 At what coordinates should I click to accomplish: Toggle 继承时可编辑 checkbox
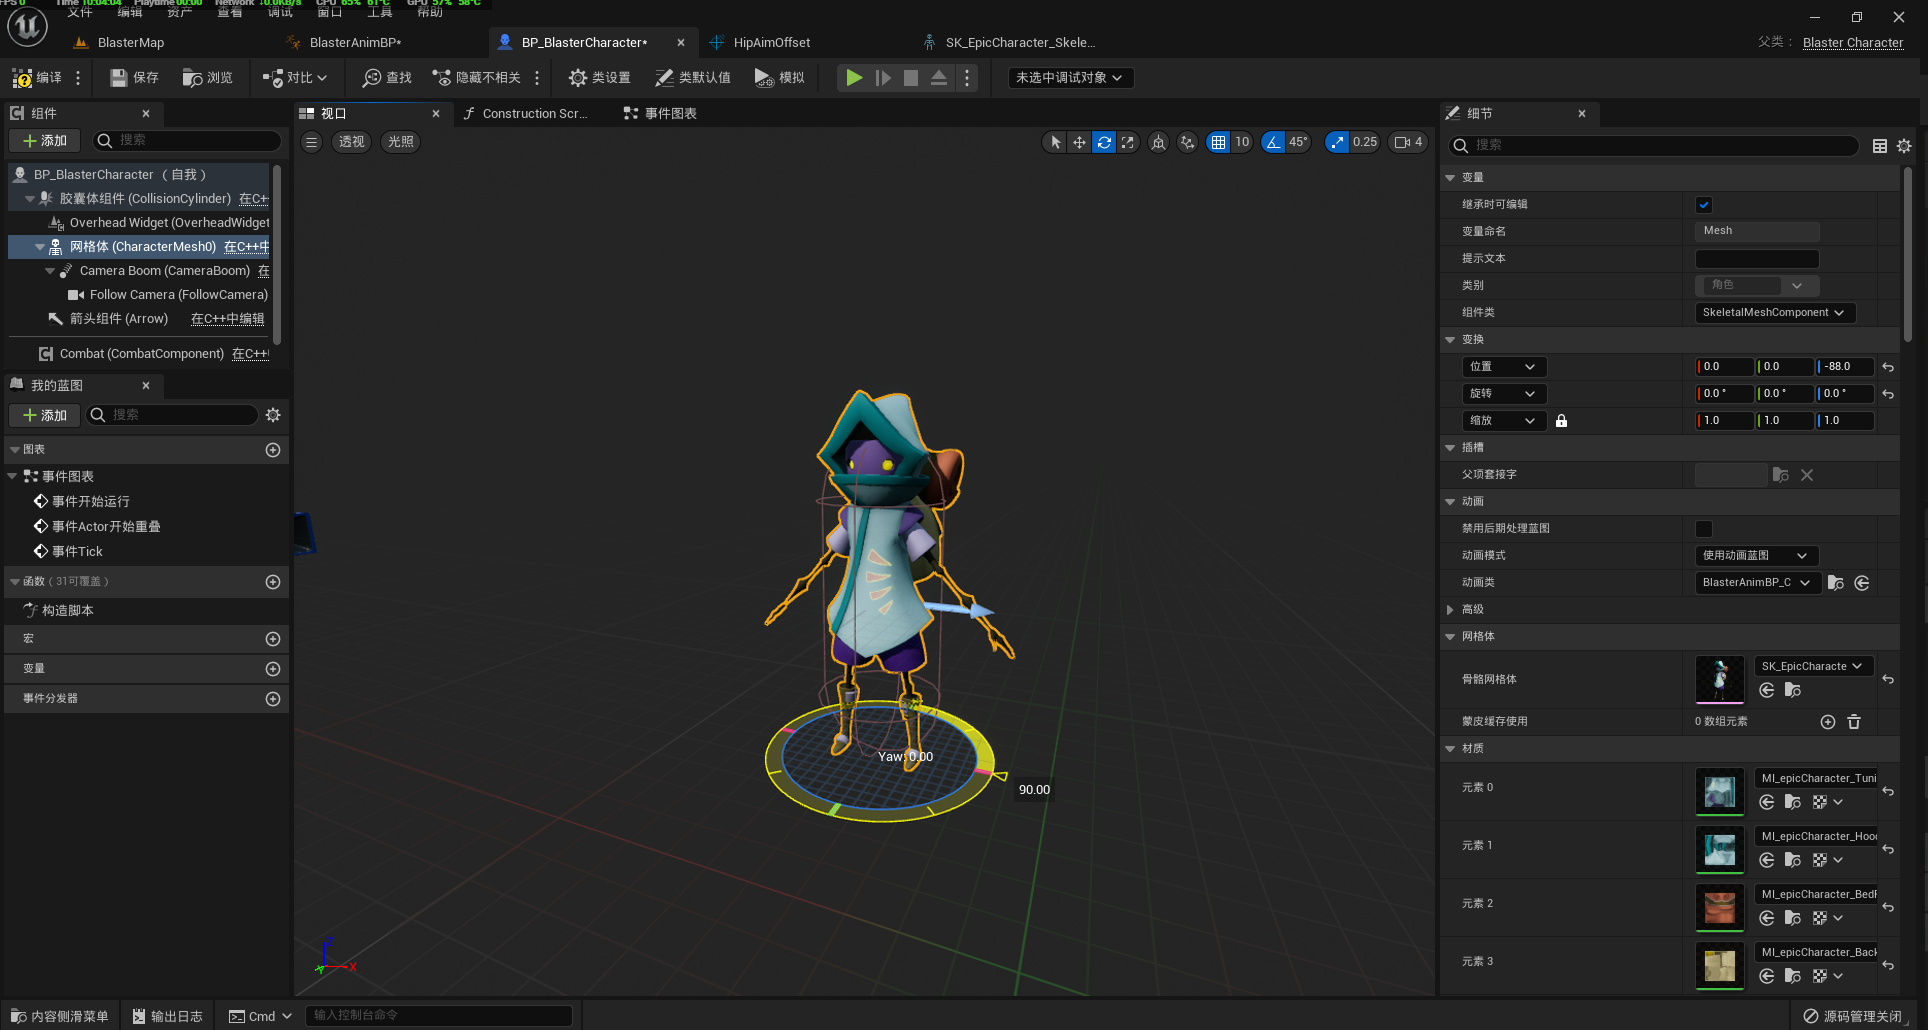(1704, 205)
